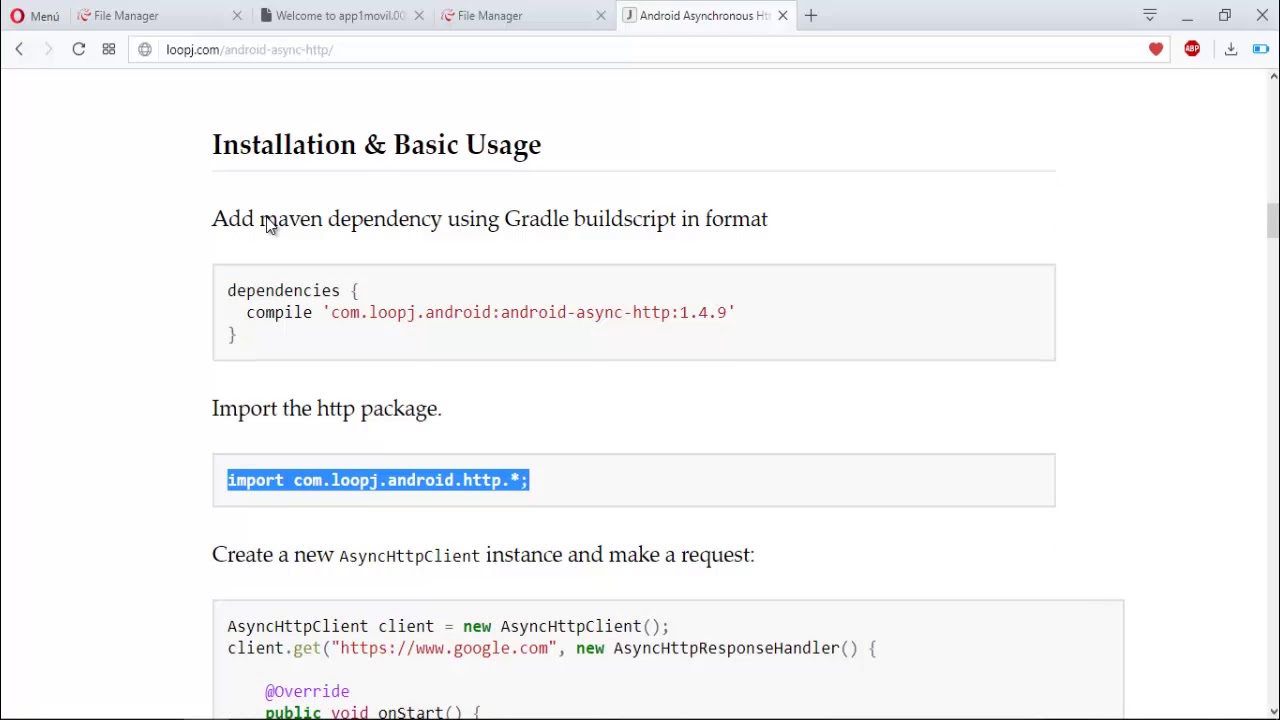Click the address bar with loopj.com URL
This screenshot has height=720, width=1280.
tap(640, 50)
